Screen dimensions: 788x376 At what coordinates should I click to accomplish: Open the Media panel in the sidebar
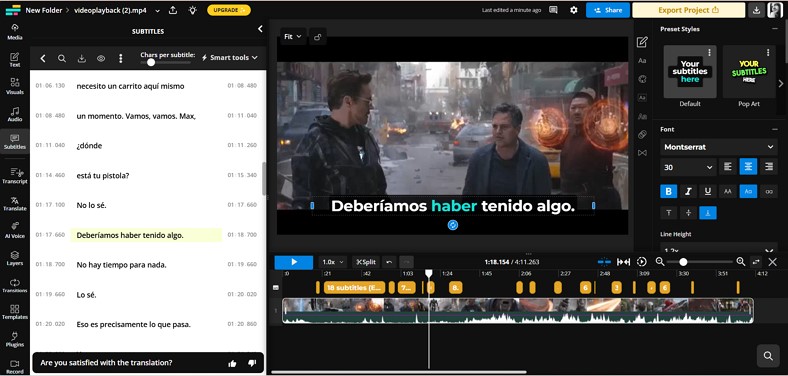15,31
